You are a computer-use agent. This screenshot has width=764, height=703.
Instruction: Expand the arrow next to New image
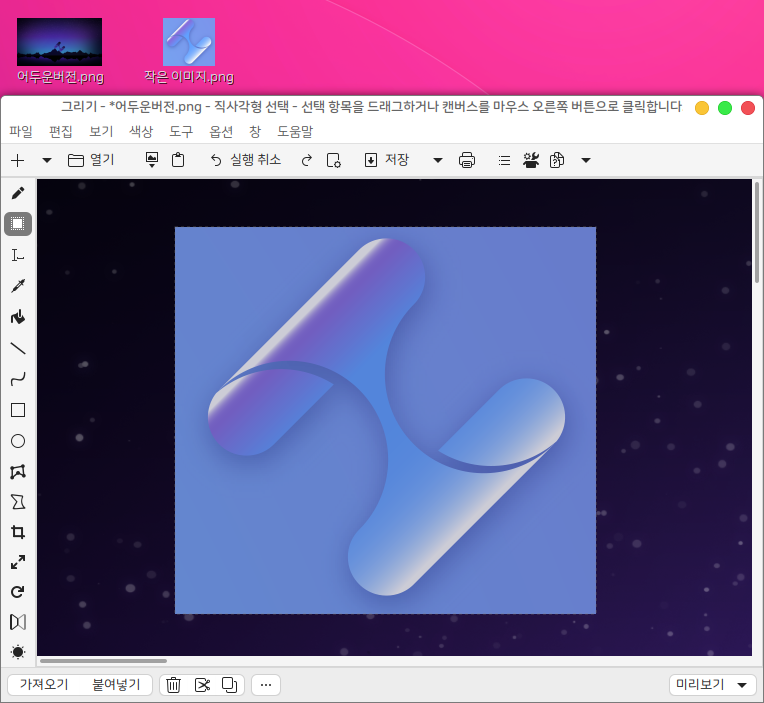[x=46, y=160]
